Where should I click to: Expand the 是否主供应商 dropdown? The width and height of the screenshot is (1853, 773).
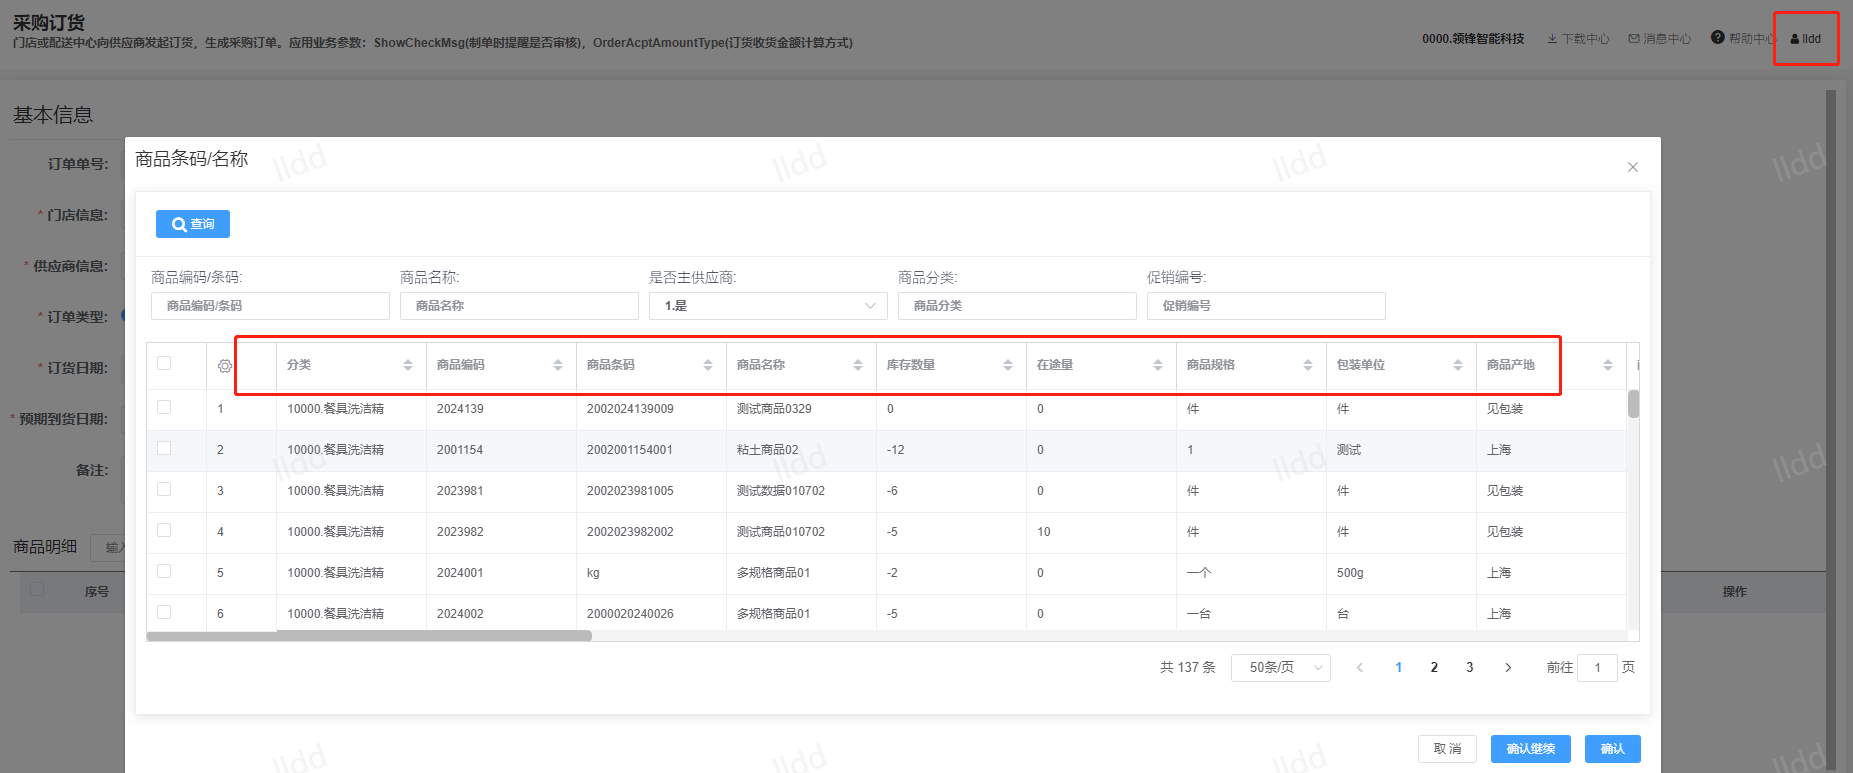[x=767, y=306]
